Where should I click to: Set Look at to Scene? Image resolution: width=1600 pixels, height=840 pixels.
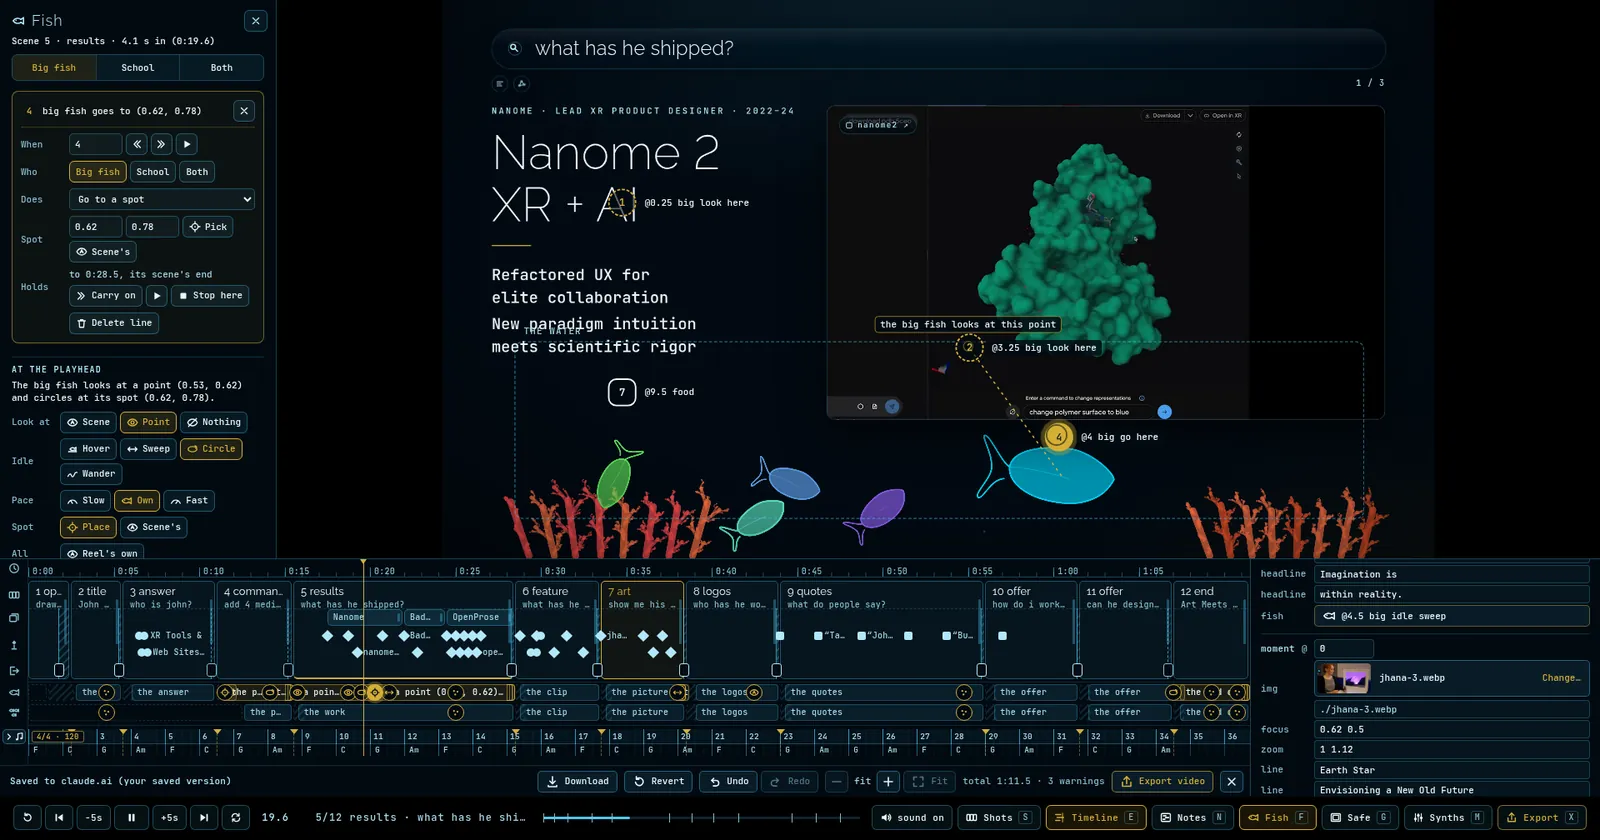(88, 422)
